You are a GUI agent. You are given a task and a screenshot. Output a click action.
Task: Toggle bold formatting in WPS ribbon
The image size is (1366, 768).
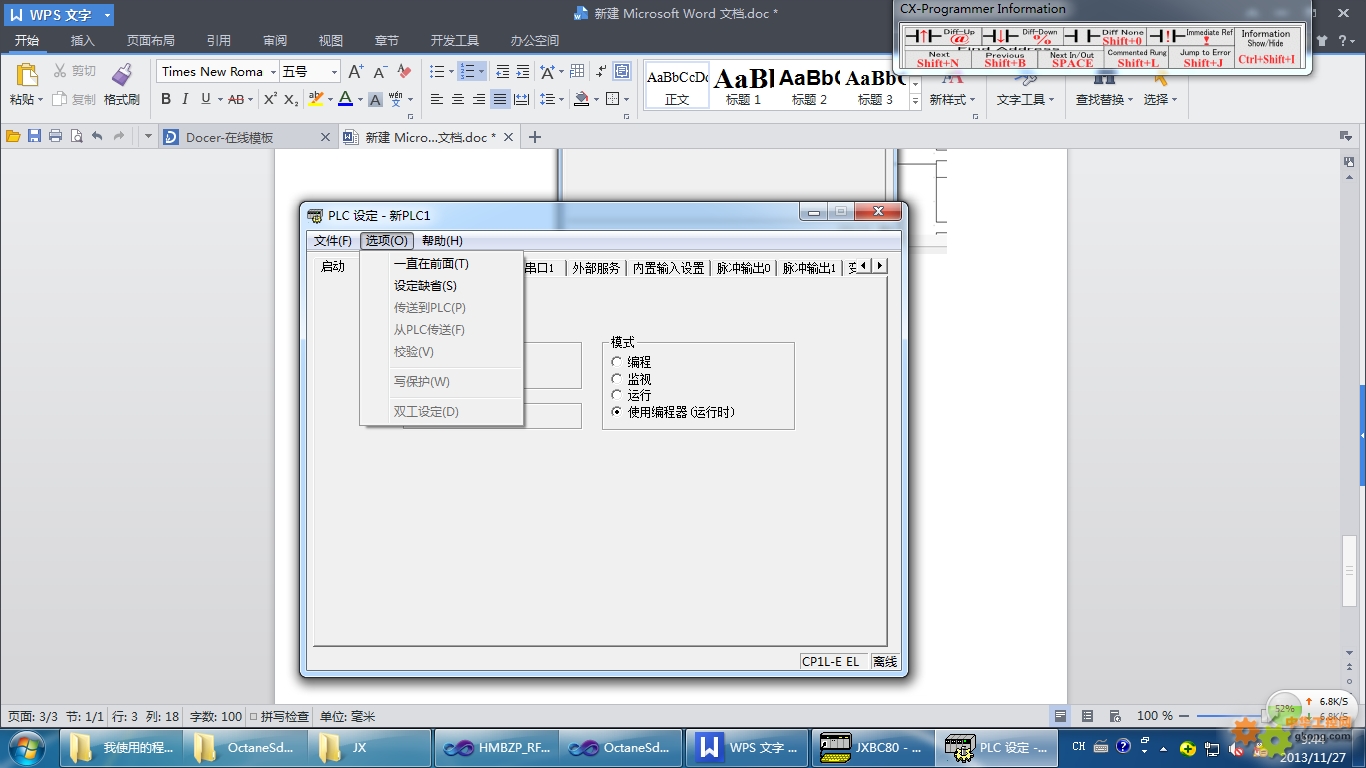coord(166,99)
